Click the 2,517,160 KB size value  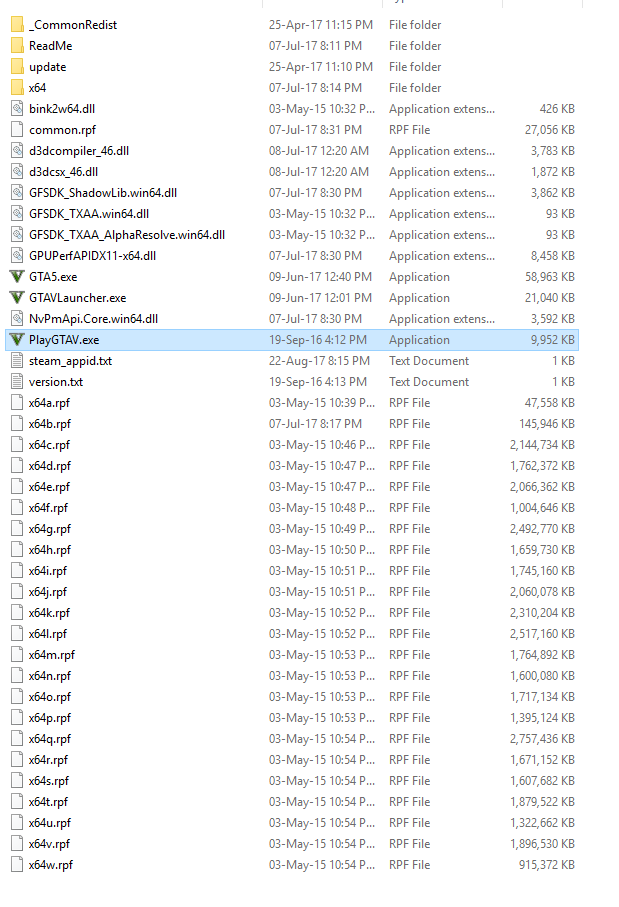point(543,634)
